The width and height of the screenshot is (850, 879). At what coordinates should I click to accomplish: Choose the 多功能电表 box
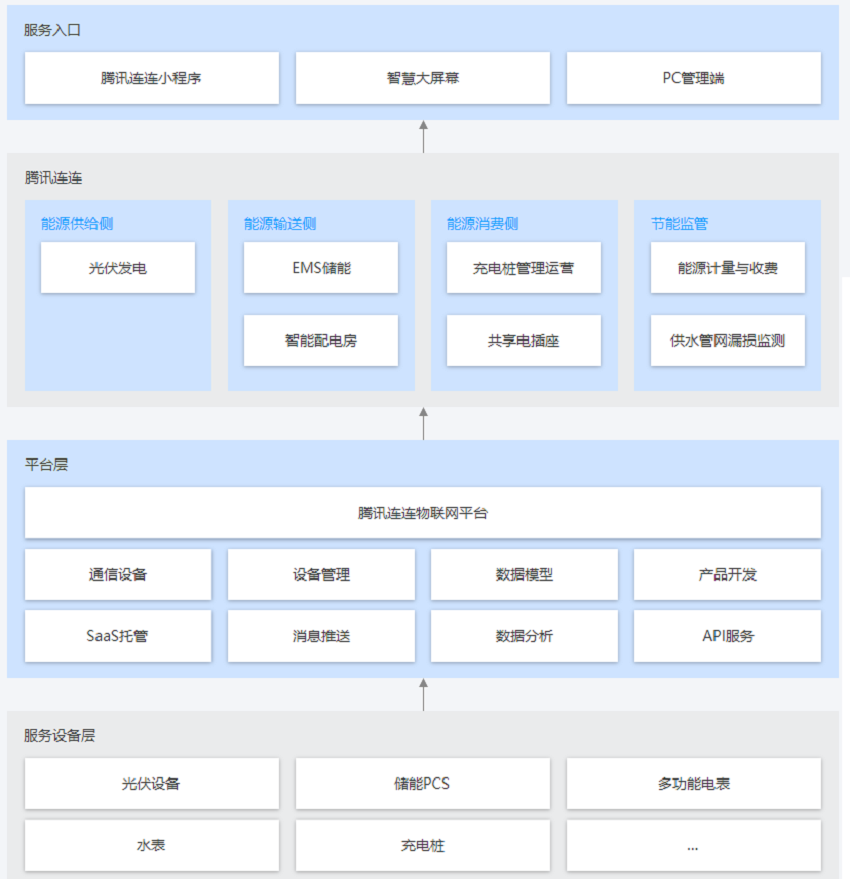(694, 784)
